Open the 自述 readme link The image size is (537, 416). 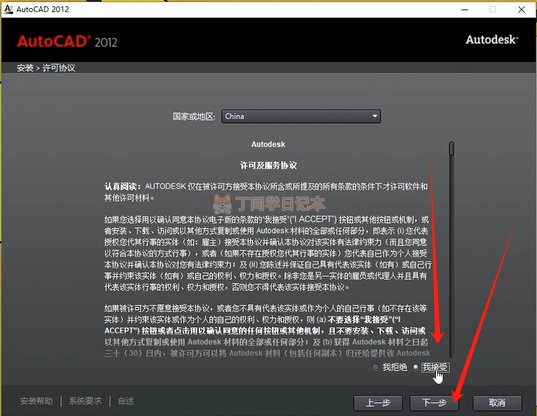tap(126, 401)
